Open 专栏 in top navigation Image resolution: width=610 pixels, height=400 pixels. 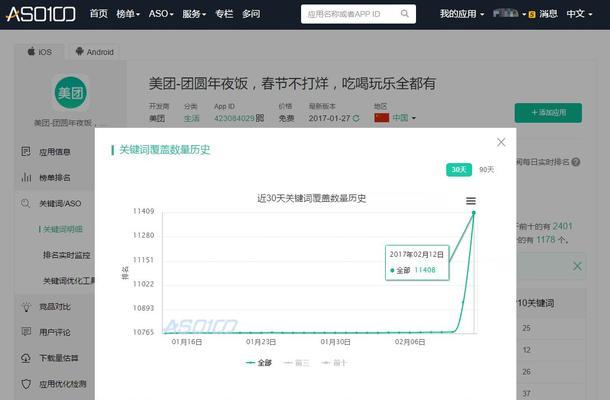[x=224, y=14]
